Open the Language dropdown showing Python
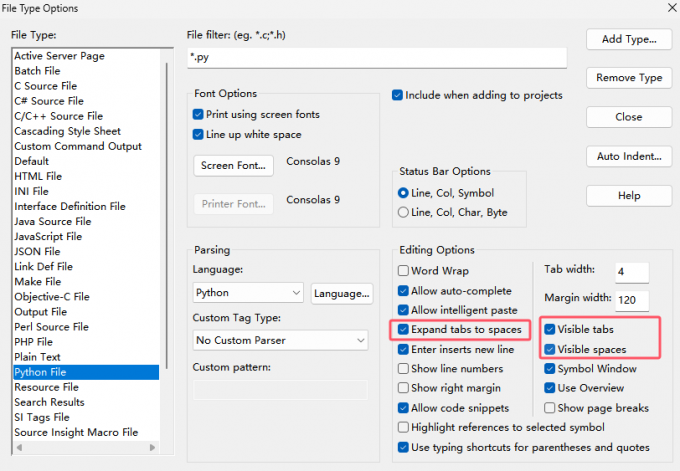 [x=248, y=293]
